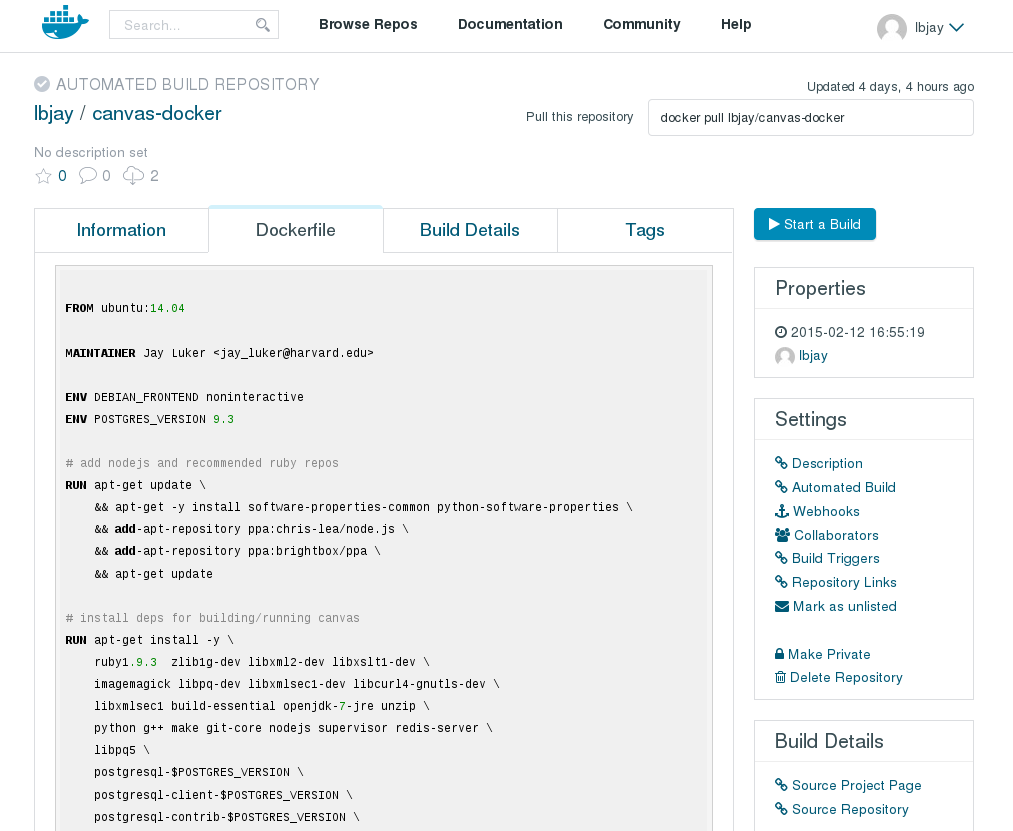Click the lbjay user avatar in header

click(x=892, y=28)
